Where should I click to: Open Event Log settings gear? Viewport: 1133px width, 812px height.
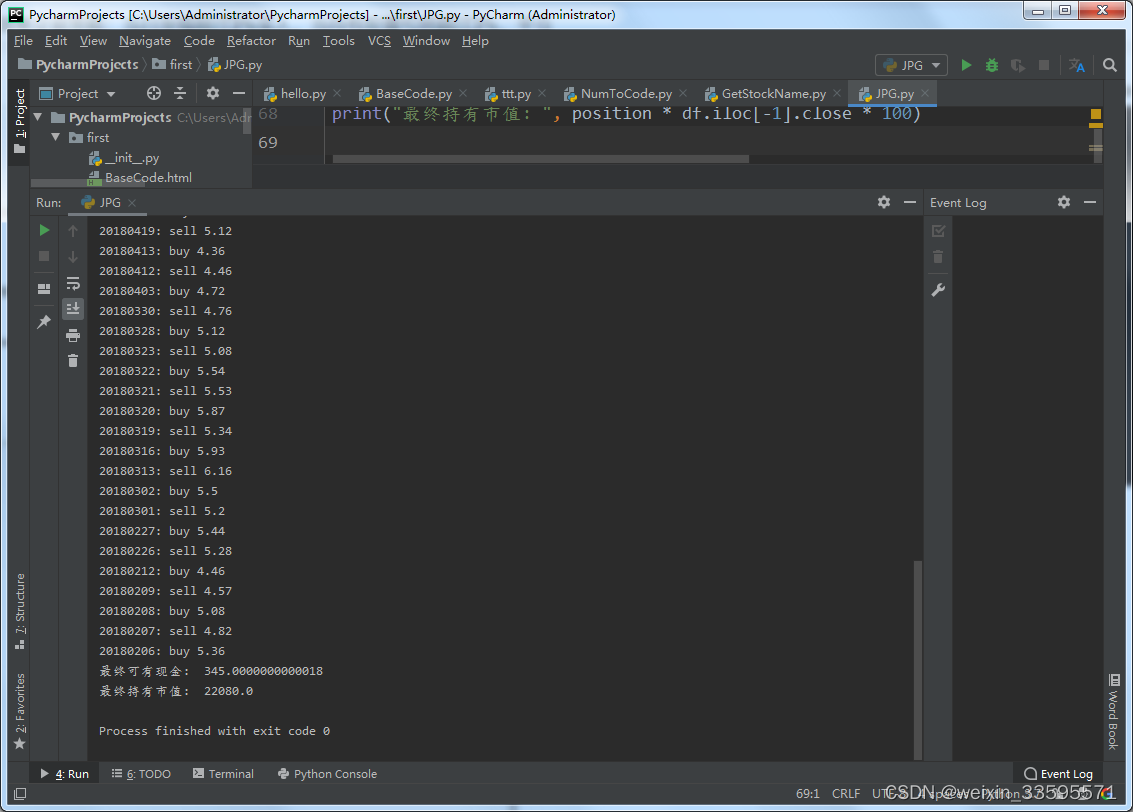[x=1064, y=202]
